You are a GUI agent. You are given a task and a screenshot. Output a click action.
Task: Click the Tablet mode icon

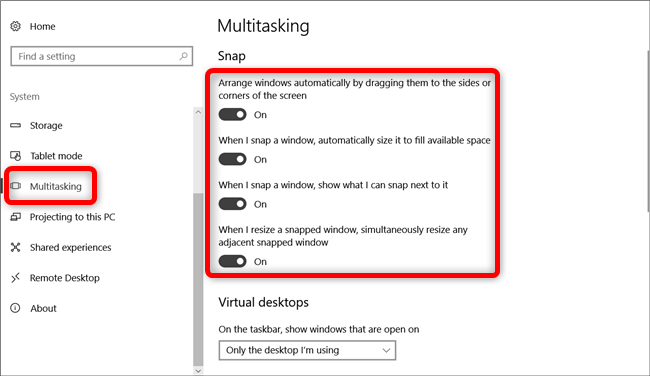(15, 156)
